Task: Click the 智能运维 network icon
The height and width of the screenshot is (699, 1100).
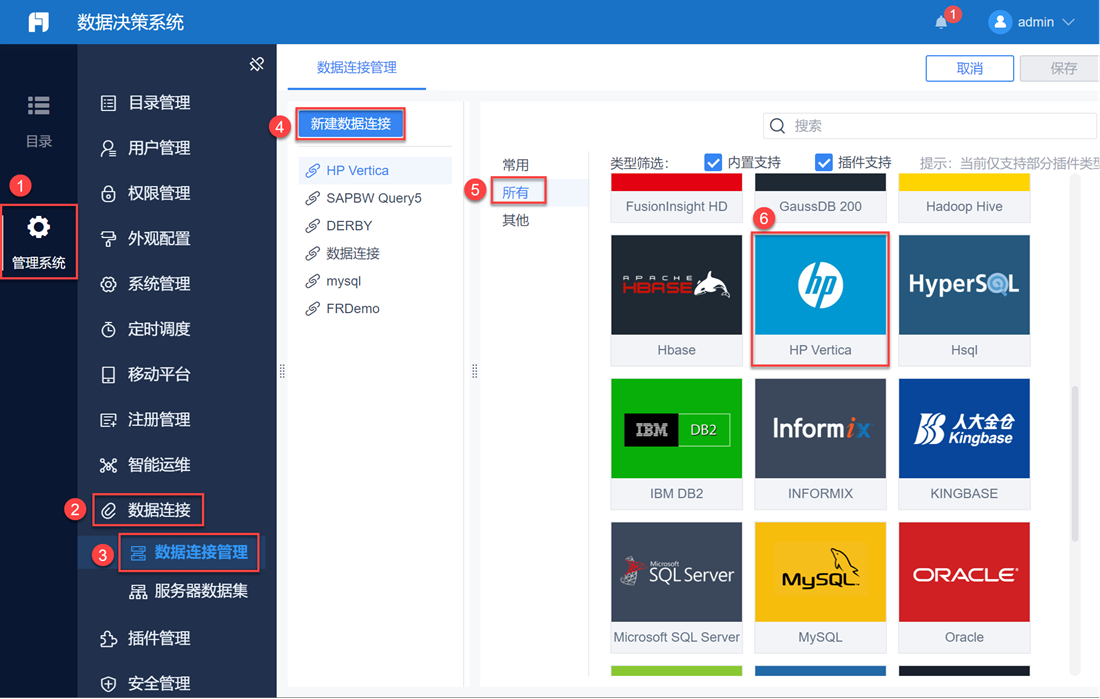Action: 108,465
